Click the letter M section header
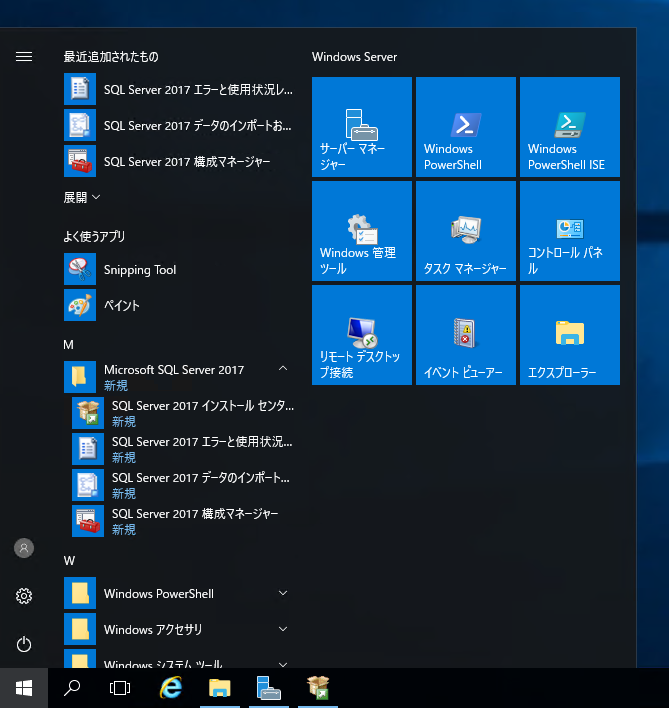 (68, 345)
